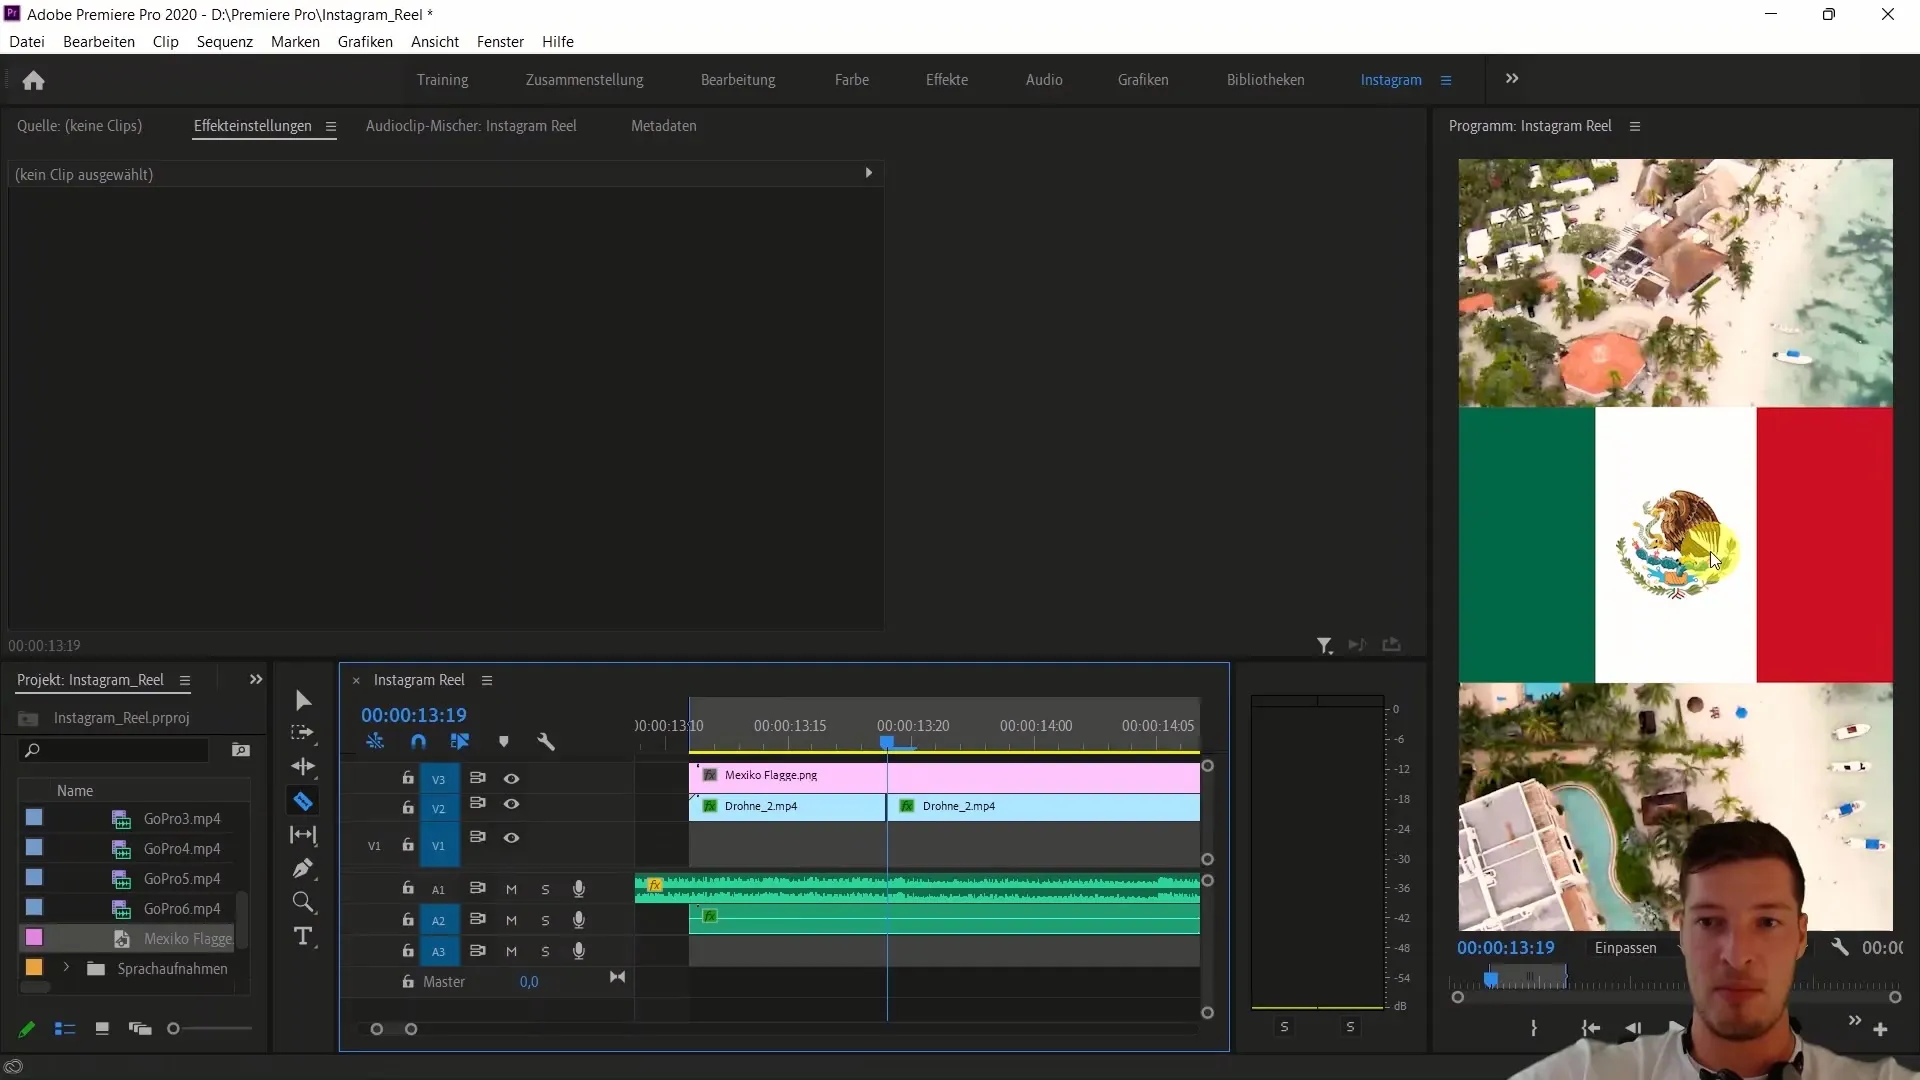Open the Datei menu

click(x=27, y=41)
